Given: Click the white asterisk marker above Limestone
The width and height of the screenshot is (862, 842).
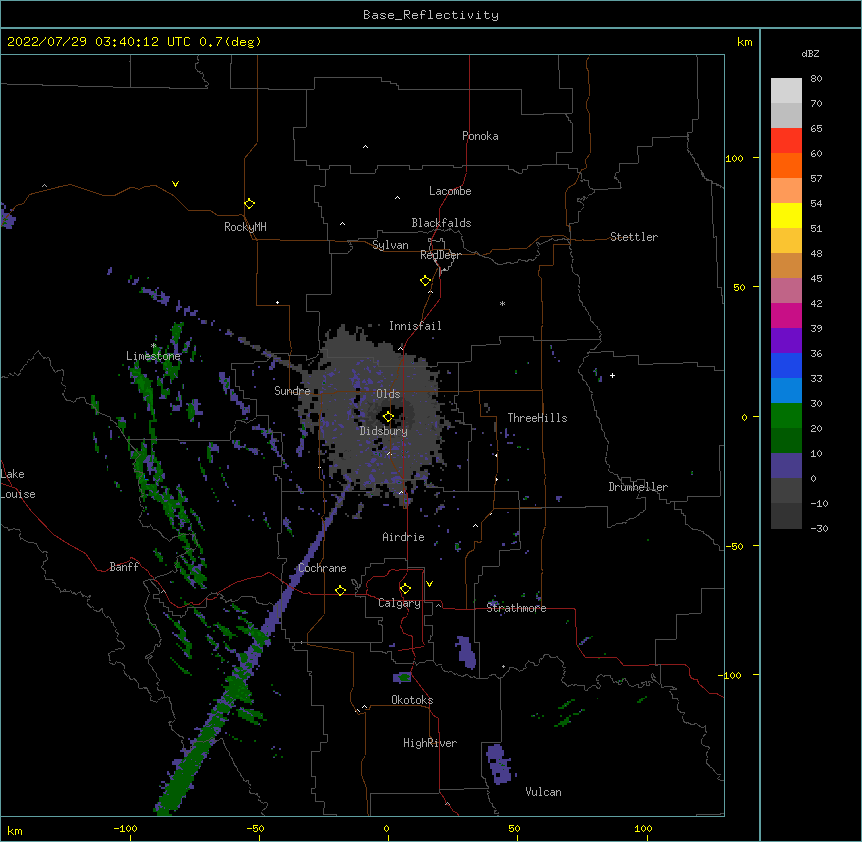Looking at the screenshot, I should [154, 346].
